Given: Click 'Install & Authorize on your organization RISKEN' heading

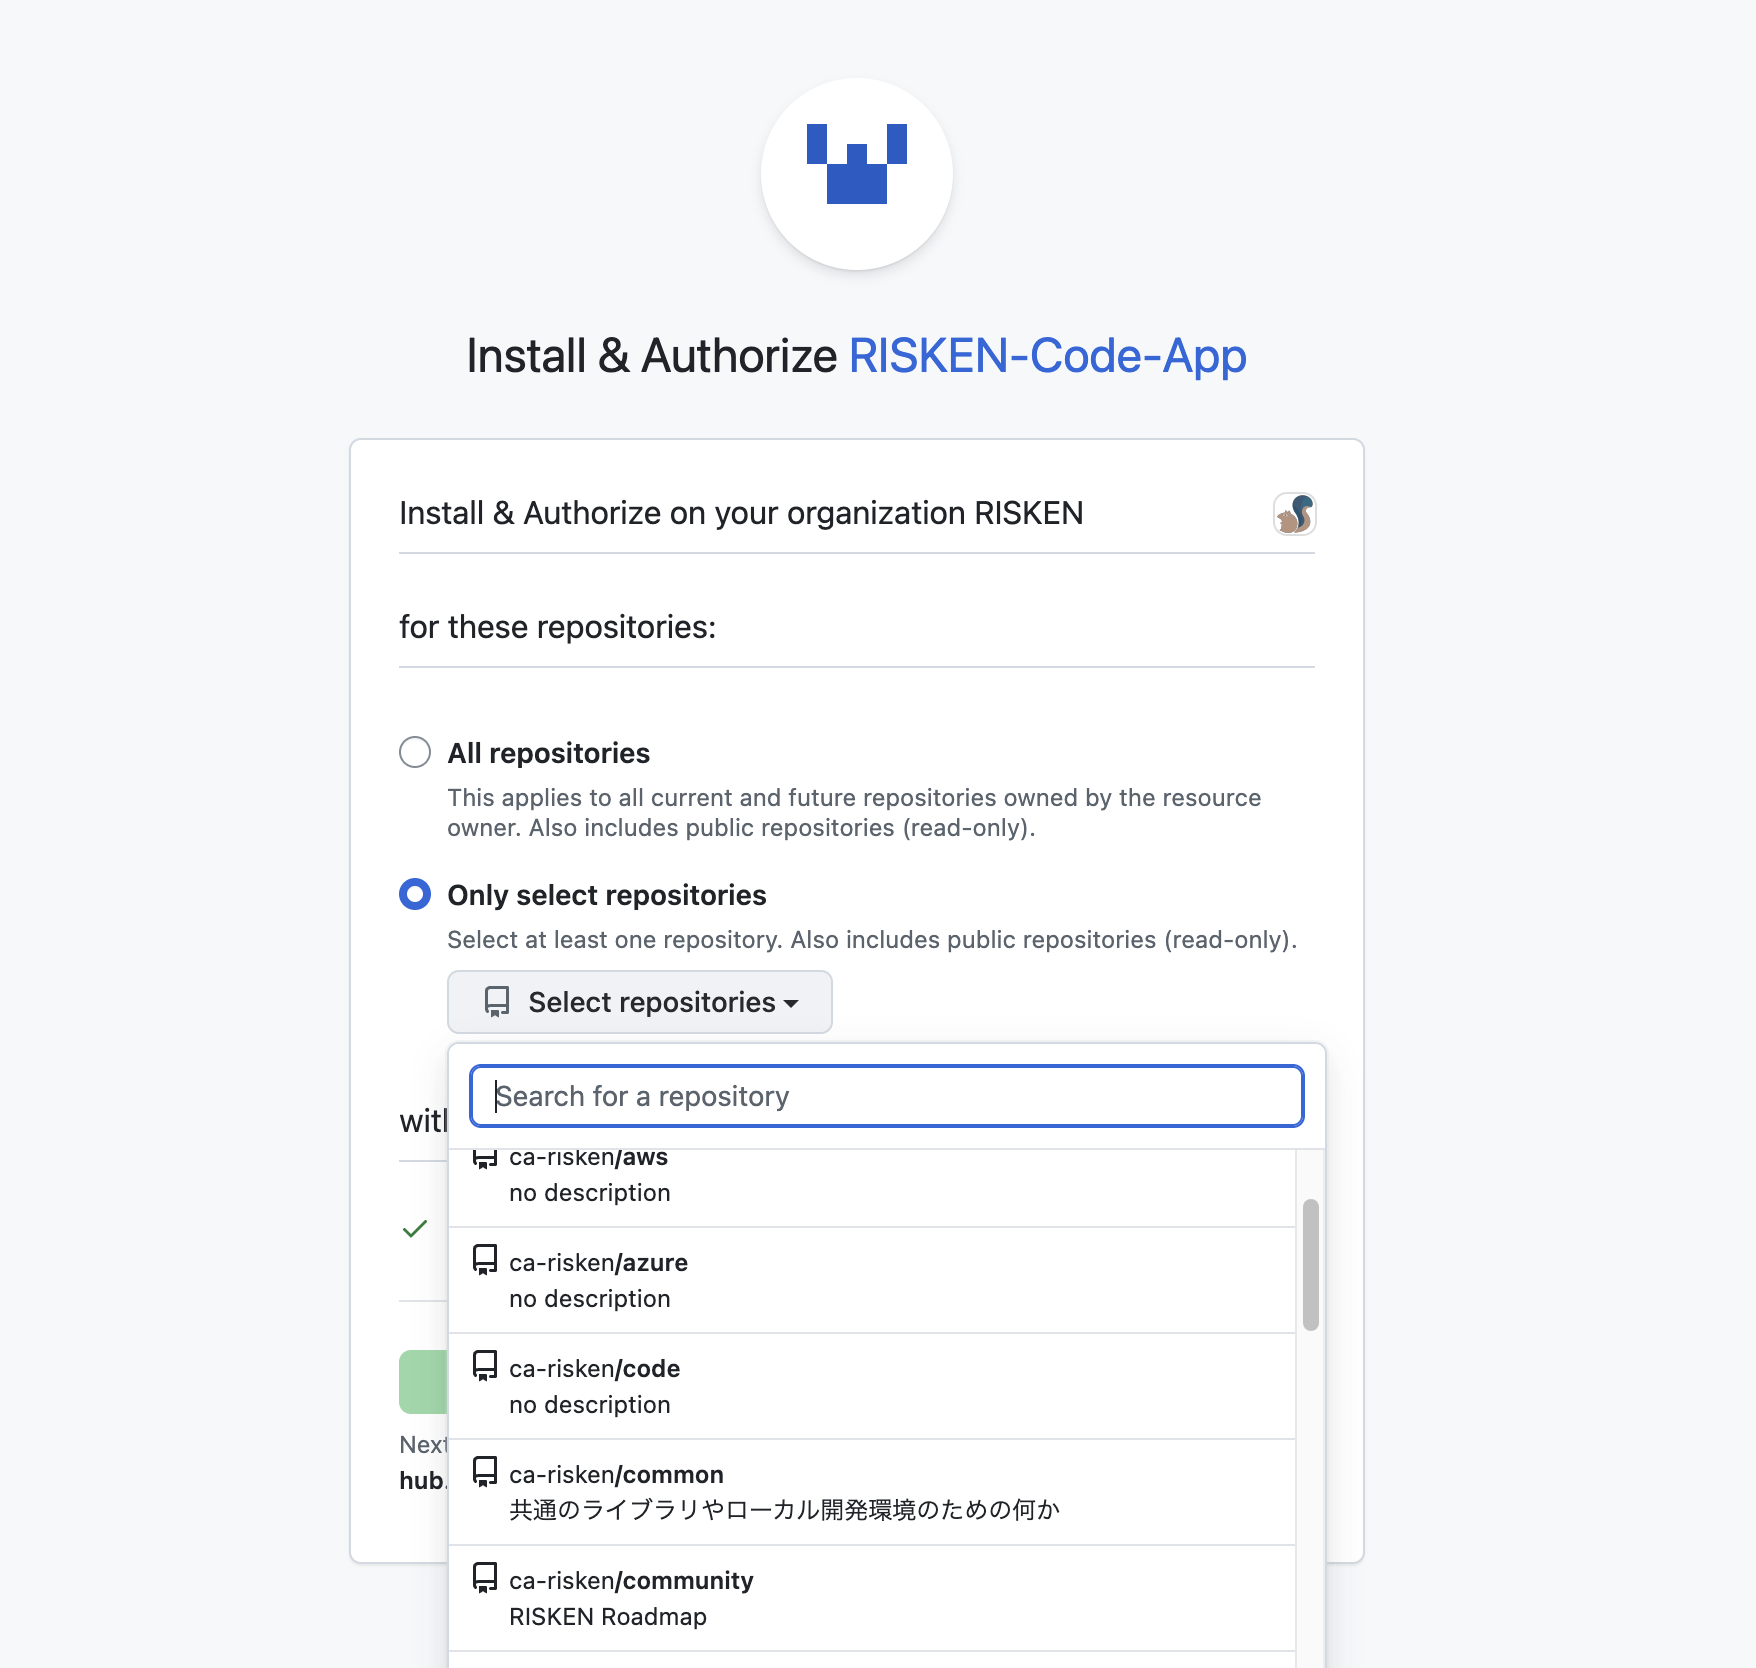Looking at the screenshot, I should [x=741, y=513].
